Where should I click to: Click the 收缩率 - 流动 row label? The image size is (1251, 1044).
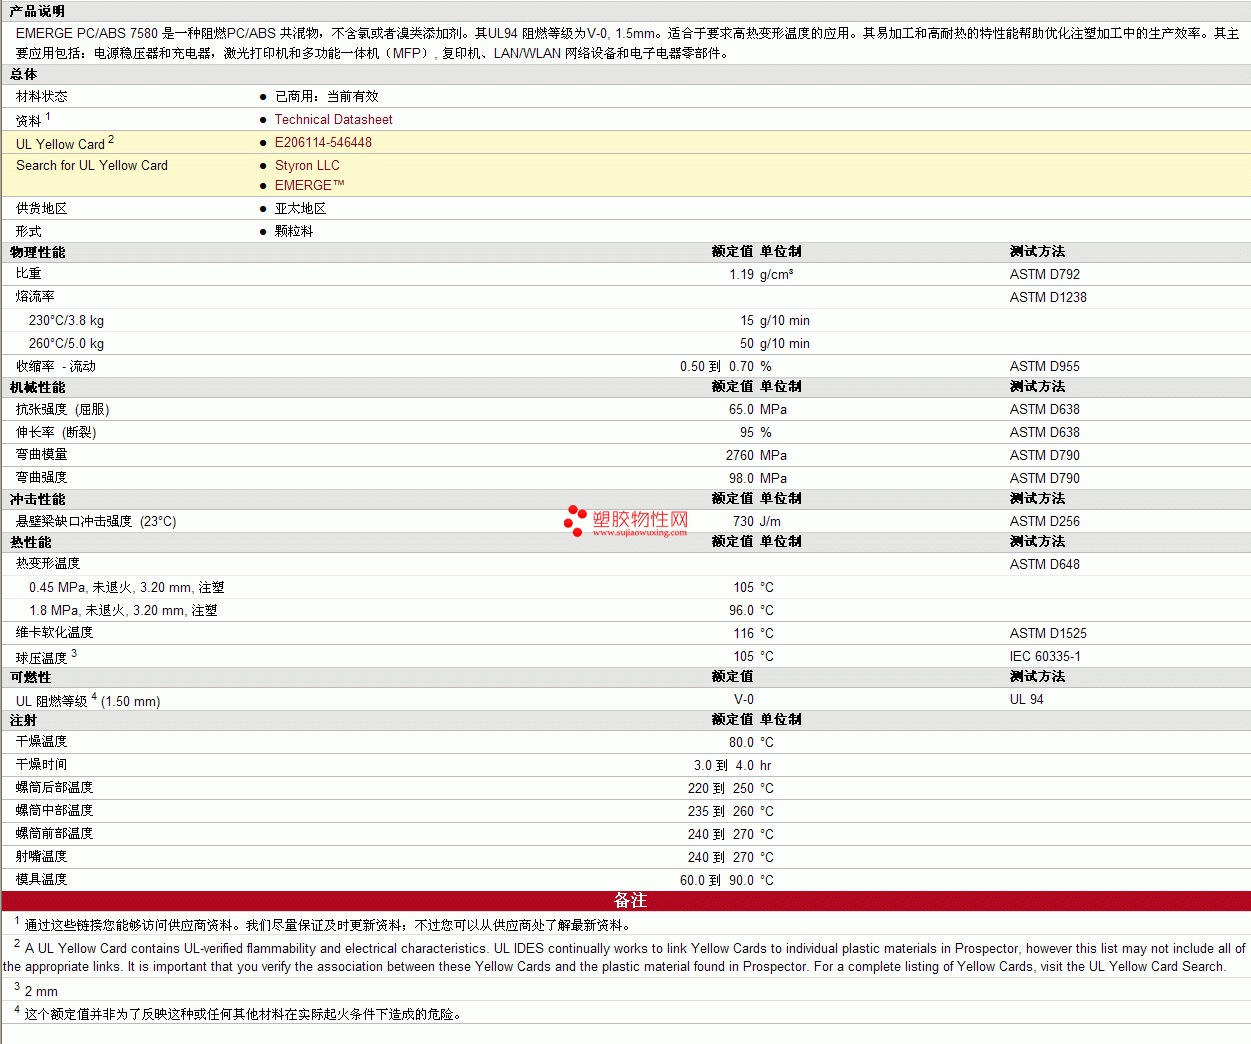[x=55, y=366]
